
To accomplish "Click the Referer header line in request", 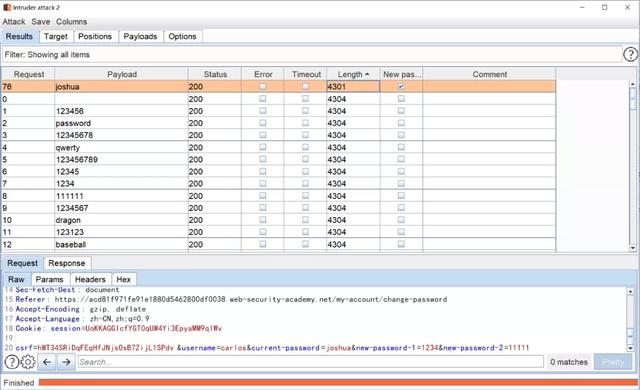I will (x=231, y=299).
